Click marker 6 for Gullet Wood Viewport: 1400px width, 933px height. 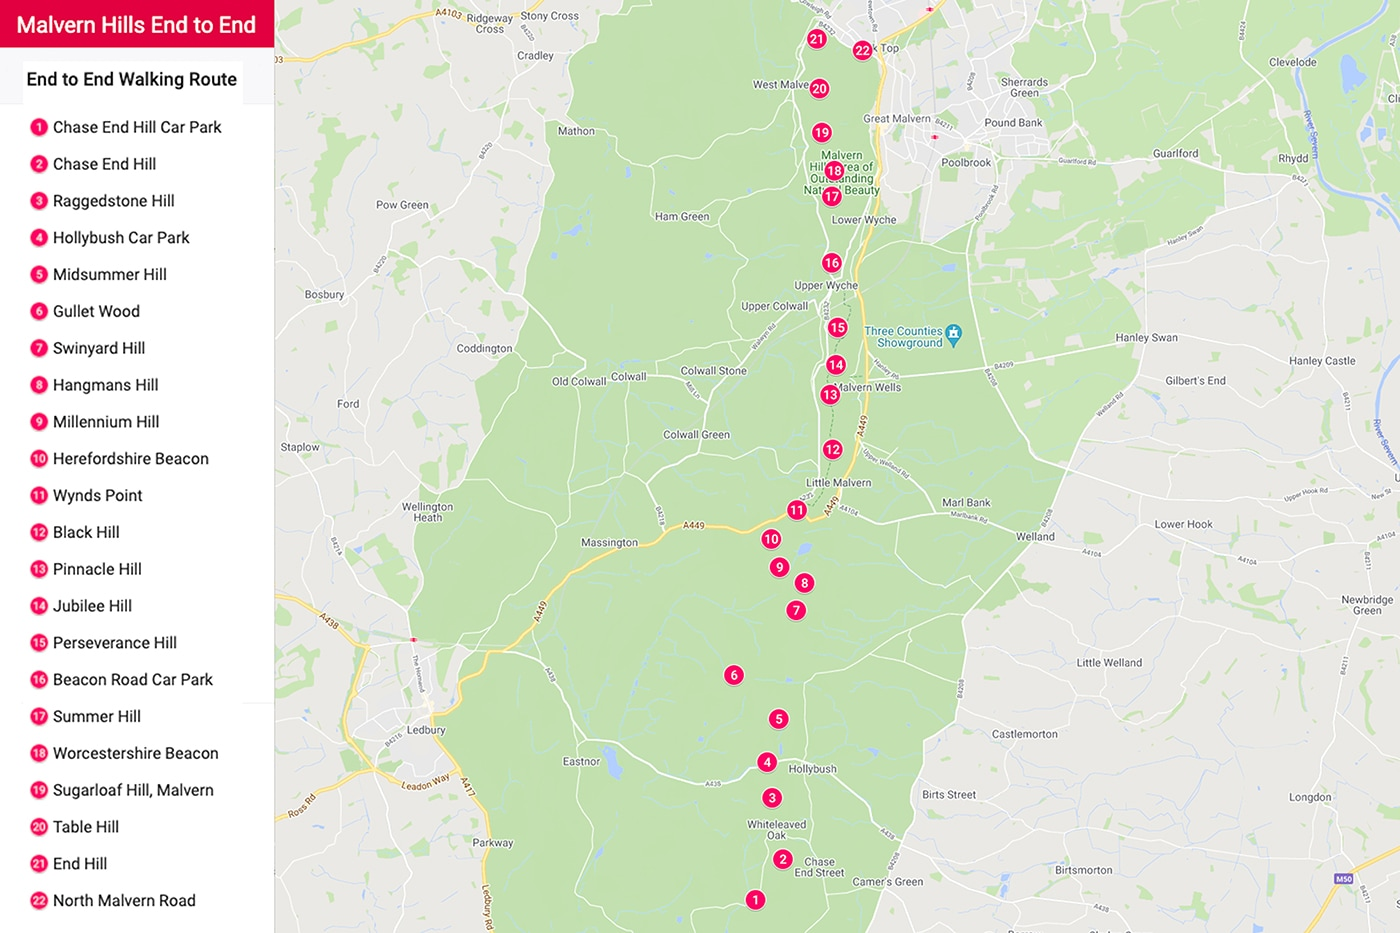733,674
